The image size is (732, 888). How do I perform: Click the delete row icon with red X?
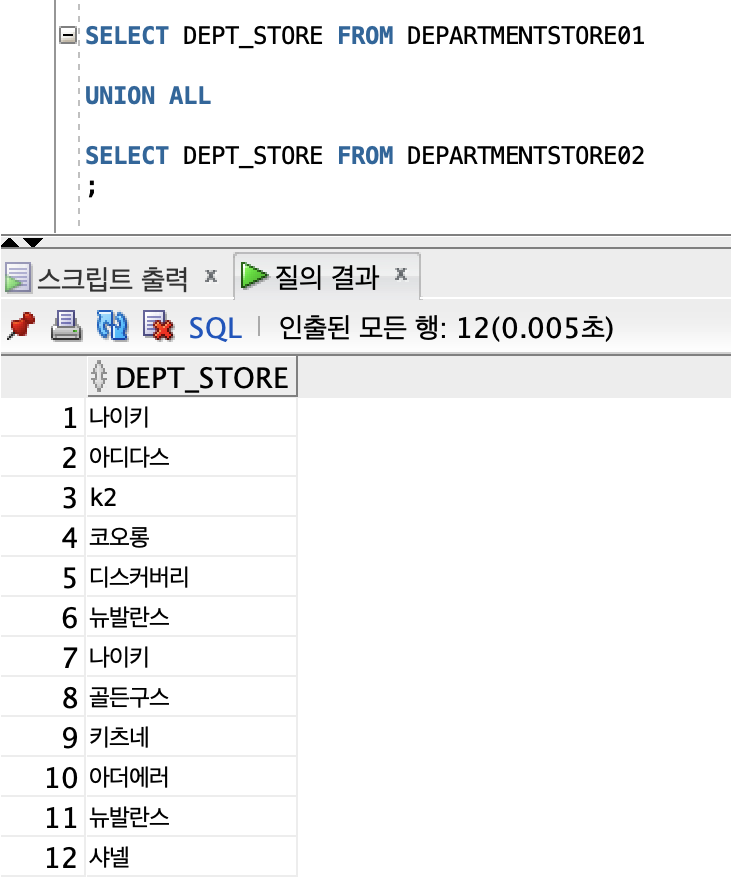tap(157, 326)
